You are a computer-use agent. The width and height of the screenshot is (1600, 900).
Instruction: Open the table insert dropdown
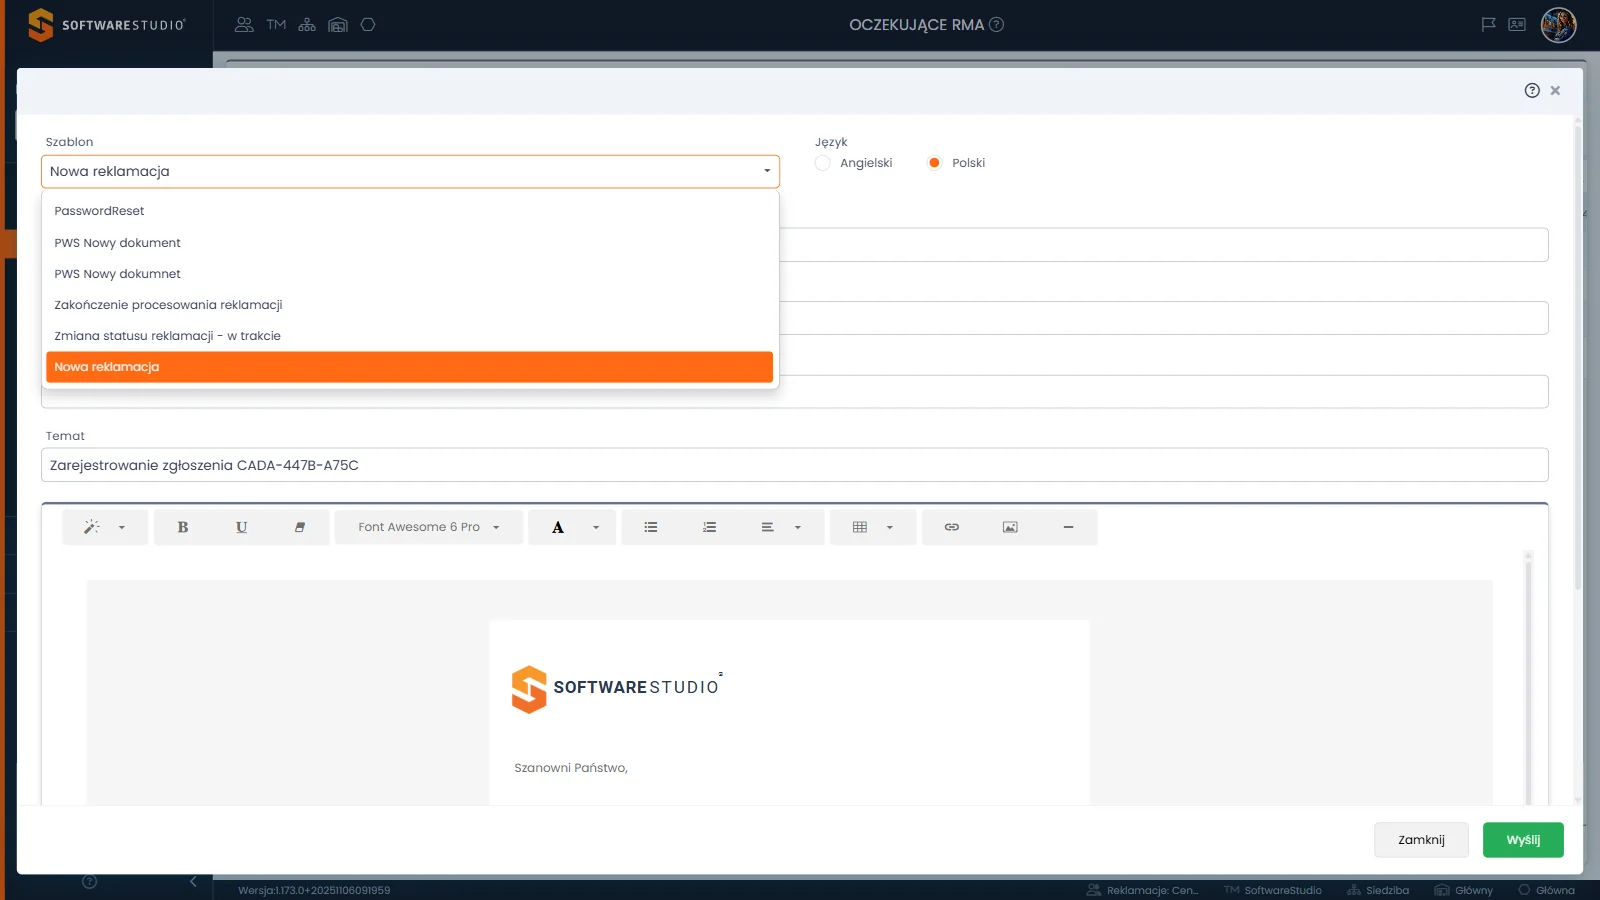(x=872, y=527)
